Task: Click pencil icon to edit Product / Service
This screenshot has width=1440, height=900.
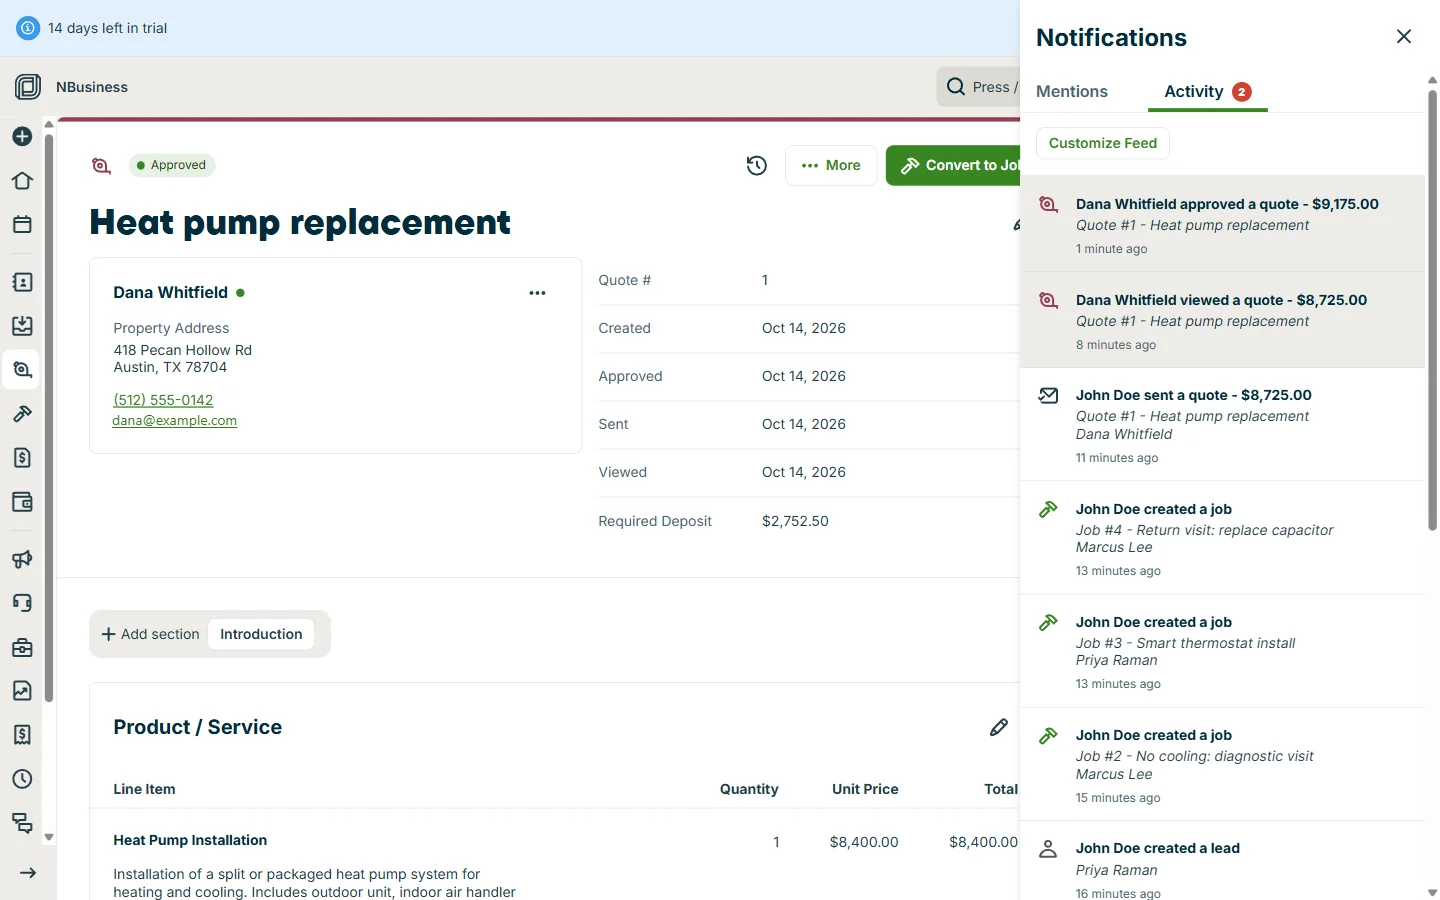Action: coord(998,727)
